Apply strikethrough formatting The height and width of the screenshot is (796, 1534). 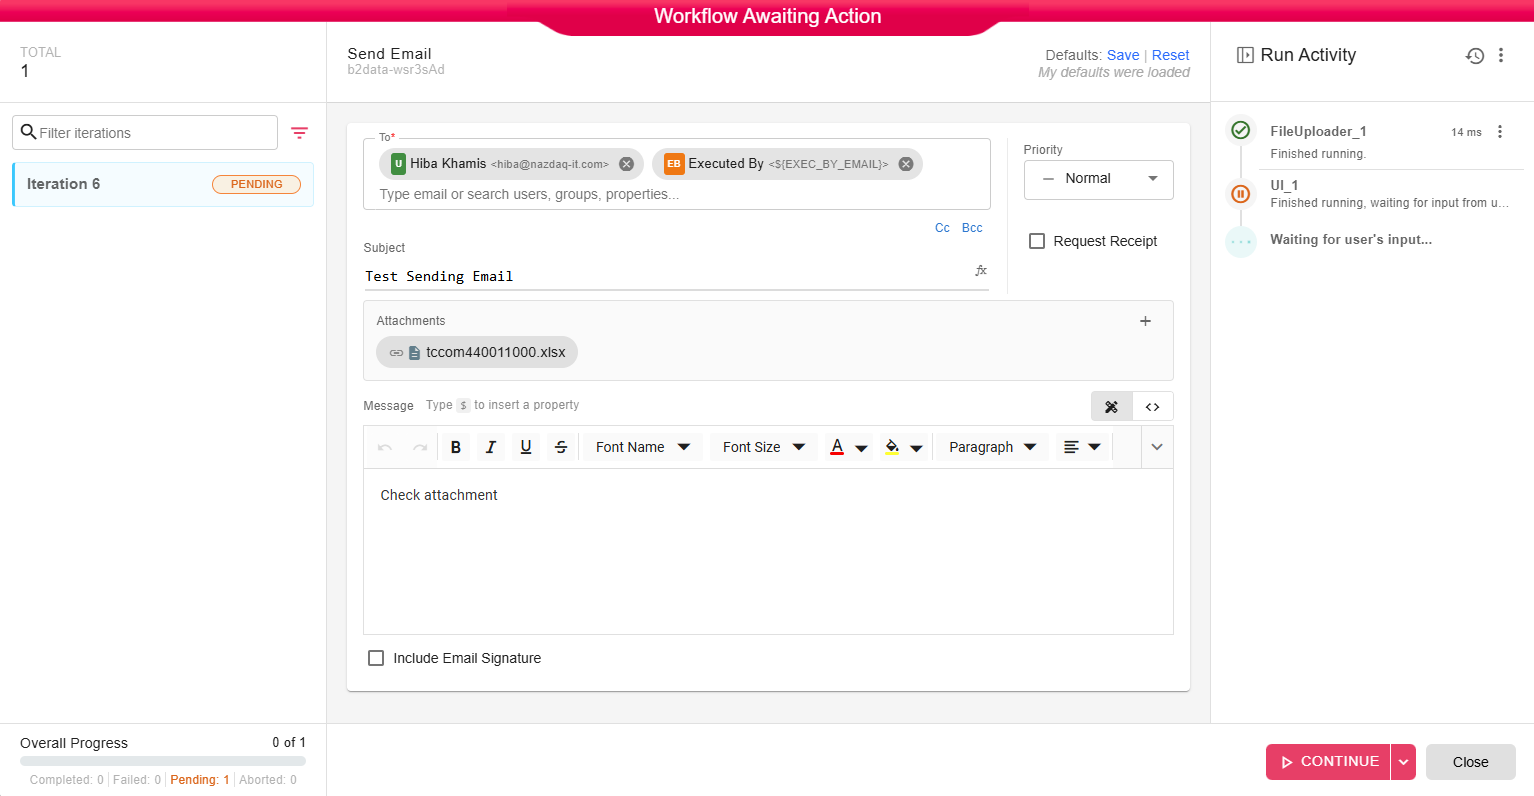(561, 447)
